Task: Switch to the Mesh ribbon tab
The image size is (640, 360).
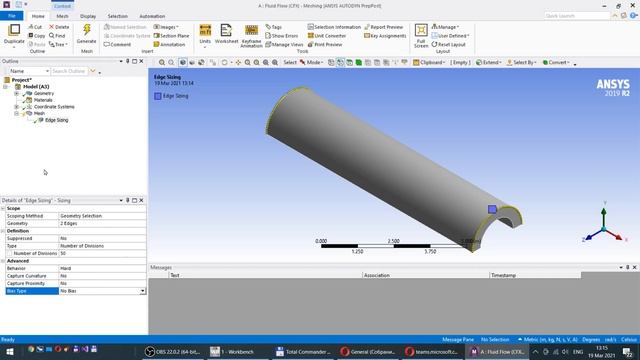Action: click(62, 16)
